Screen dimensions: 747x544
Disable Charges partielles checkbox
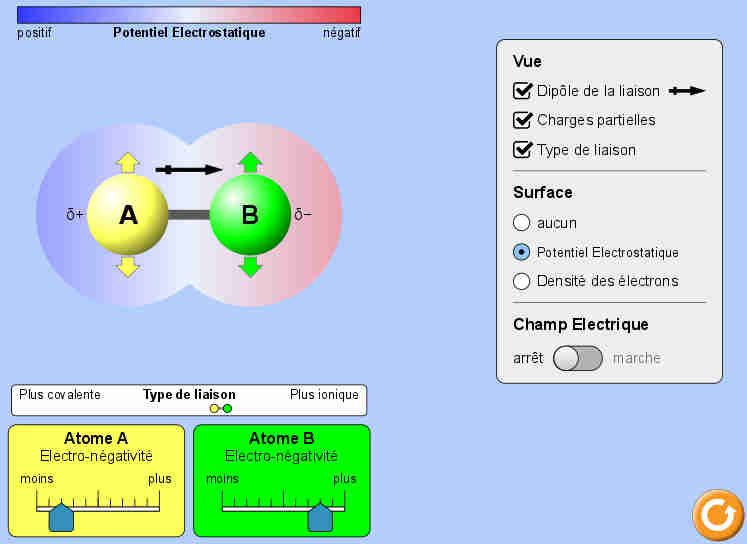click(x=522, y=120)
